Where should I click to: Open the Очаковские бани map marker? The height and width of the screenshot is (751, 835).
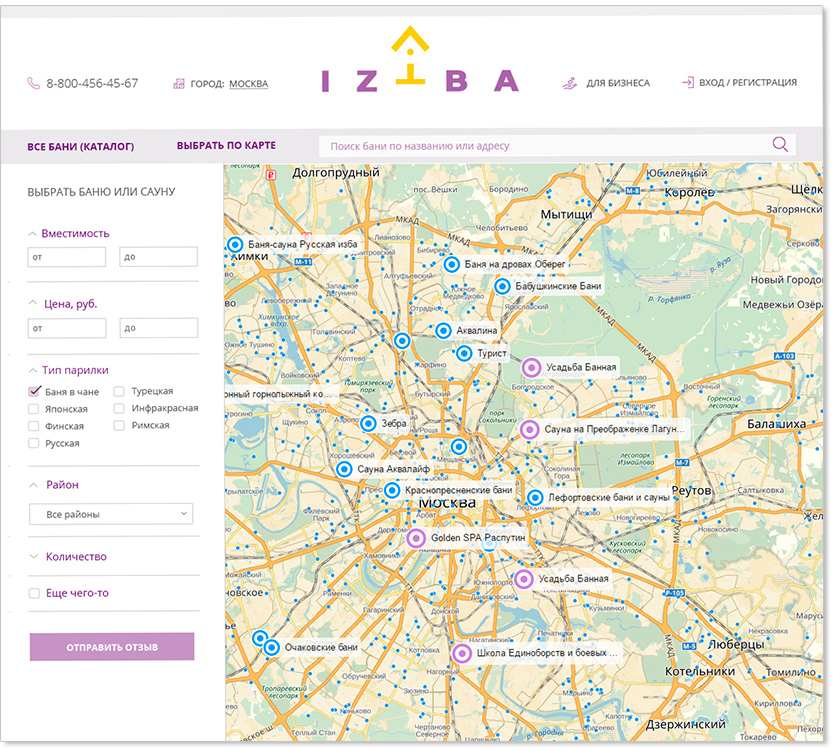[272, 648]
